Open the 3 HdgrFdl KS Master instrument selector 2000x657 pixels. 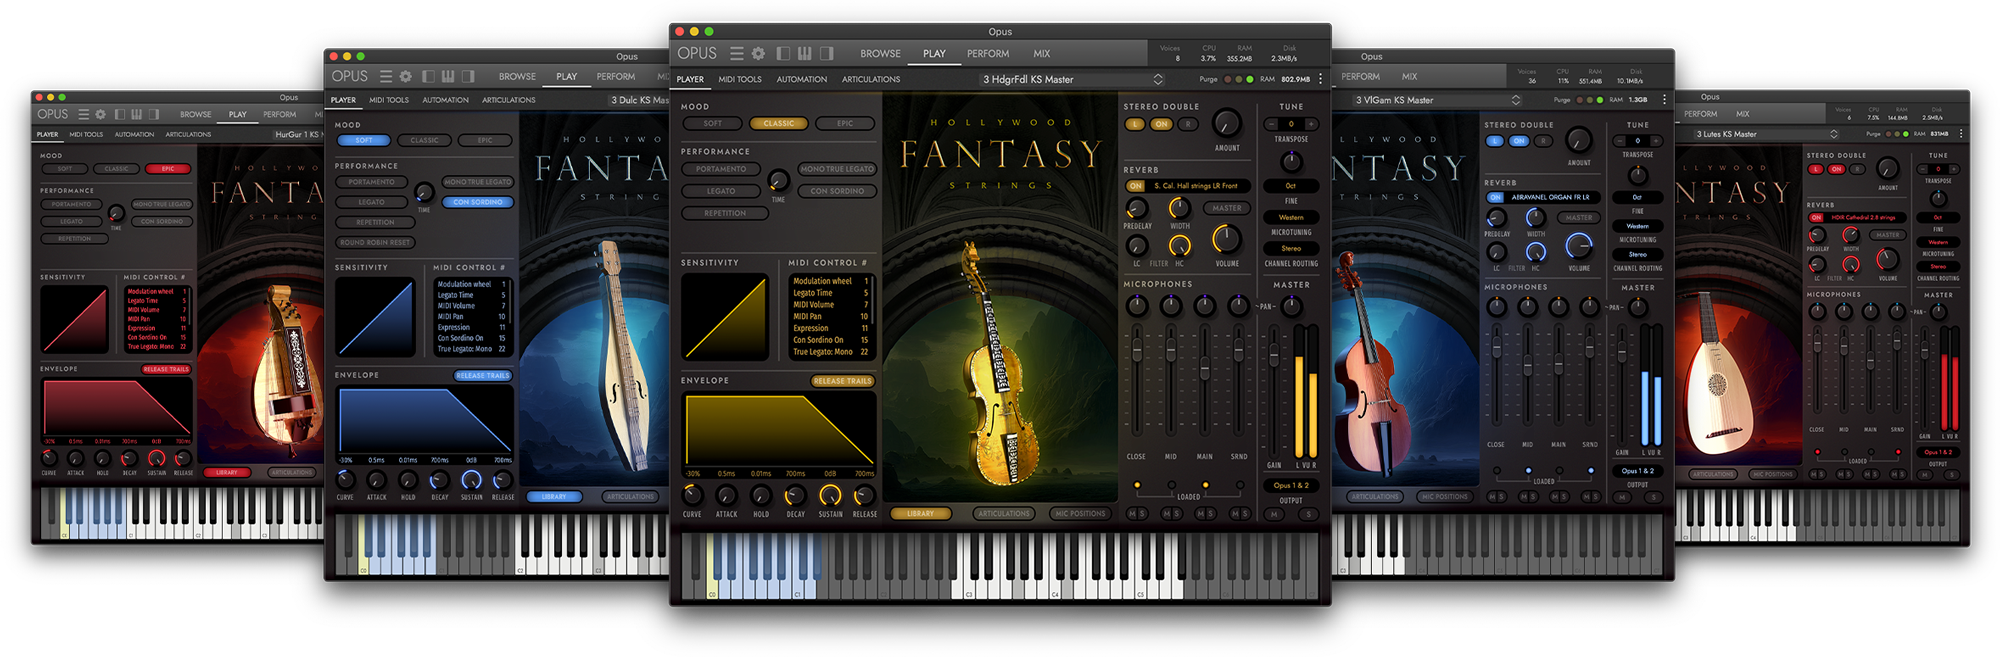click(1070, 79)
